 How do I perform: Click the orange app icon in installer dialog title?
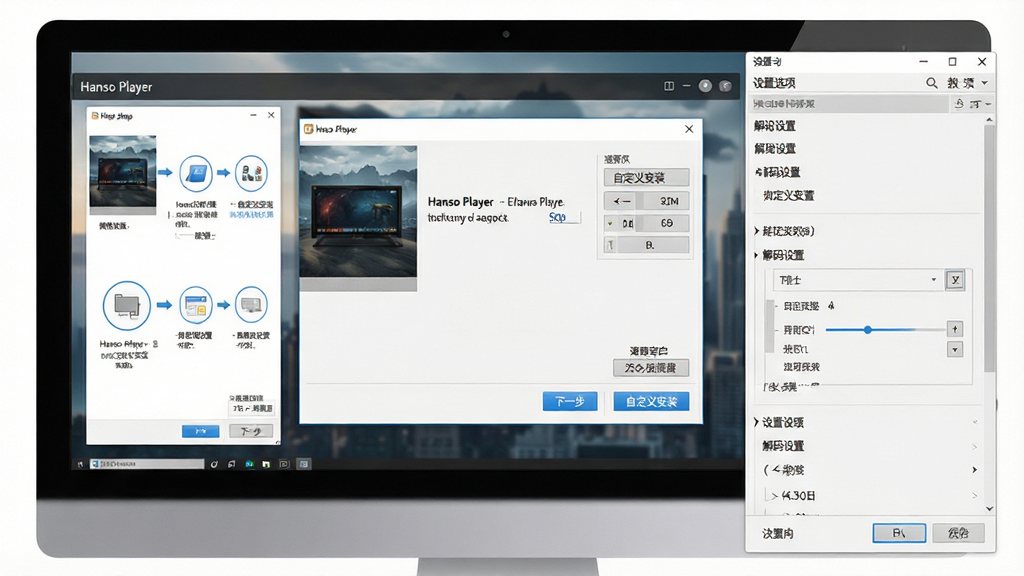tap(309, 129)
